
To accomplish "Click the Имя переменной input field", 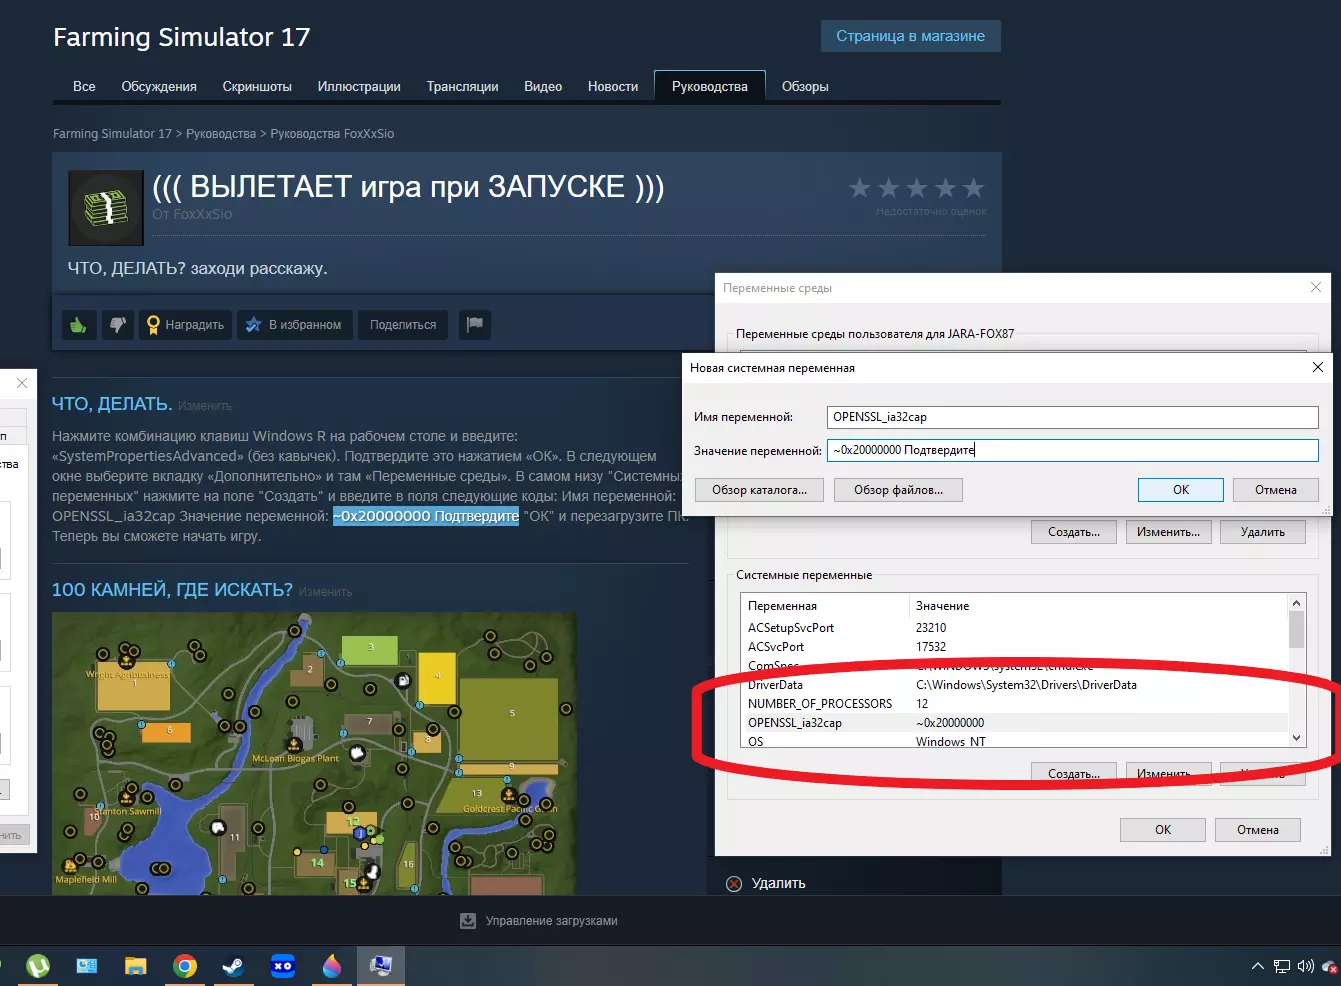I will [x=1073, y=417].
